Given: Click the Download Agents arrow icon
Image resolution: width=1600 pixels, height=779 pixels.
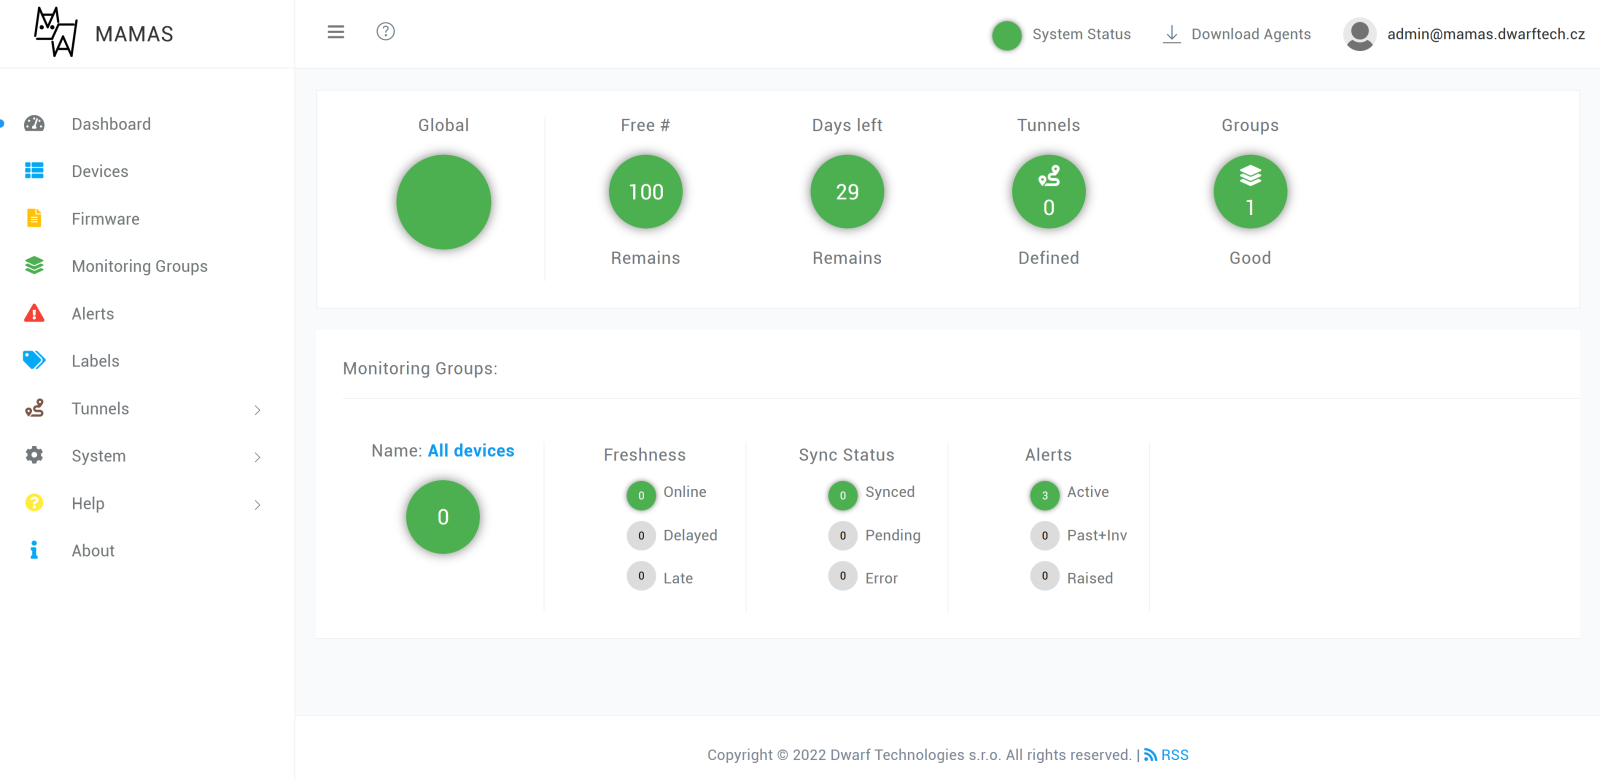Looking at the screenshot, I should [1171, 34].
